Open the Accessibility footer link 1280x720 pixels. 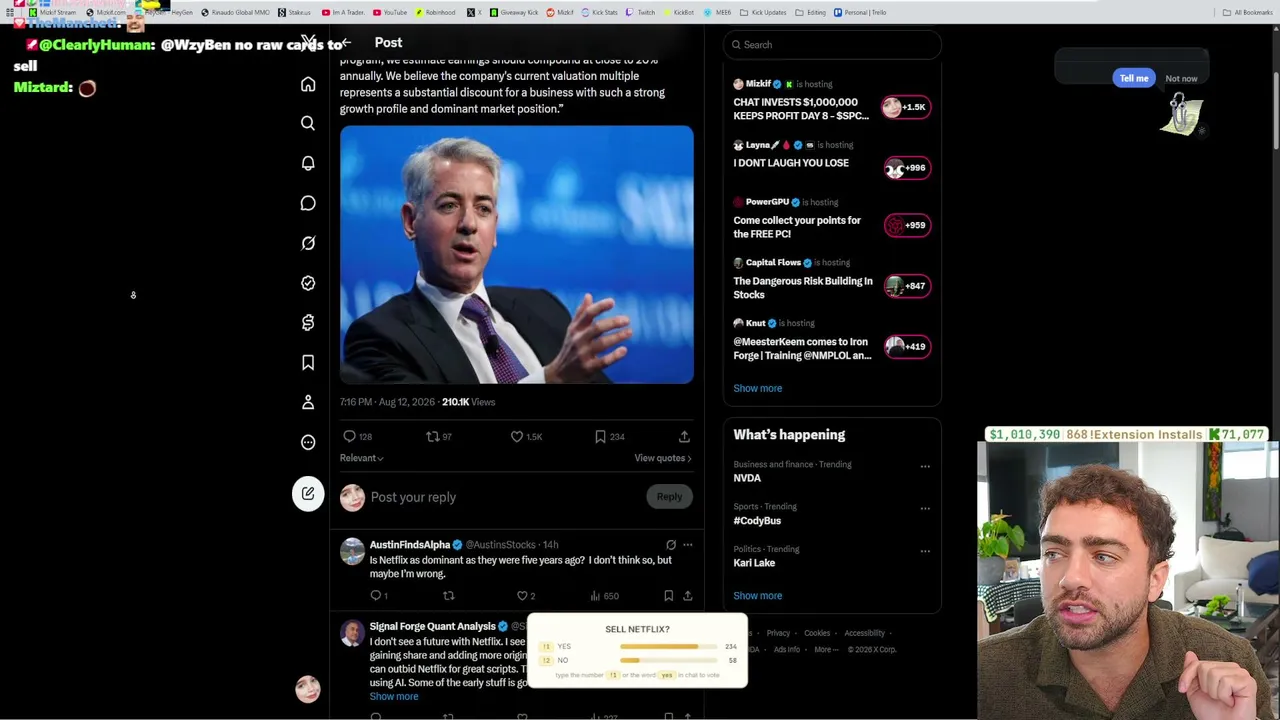click(x=864, y=633)
